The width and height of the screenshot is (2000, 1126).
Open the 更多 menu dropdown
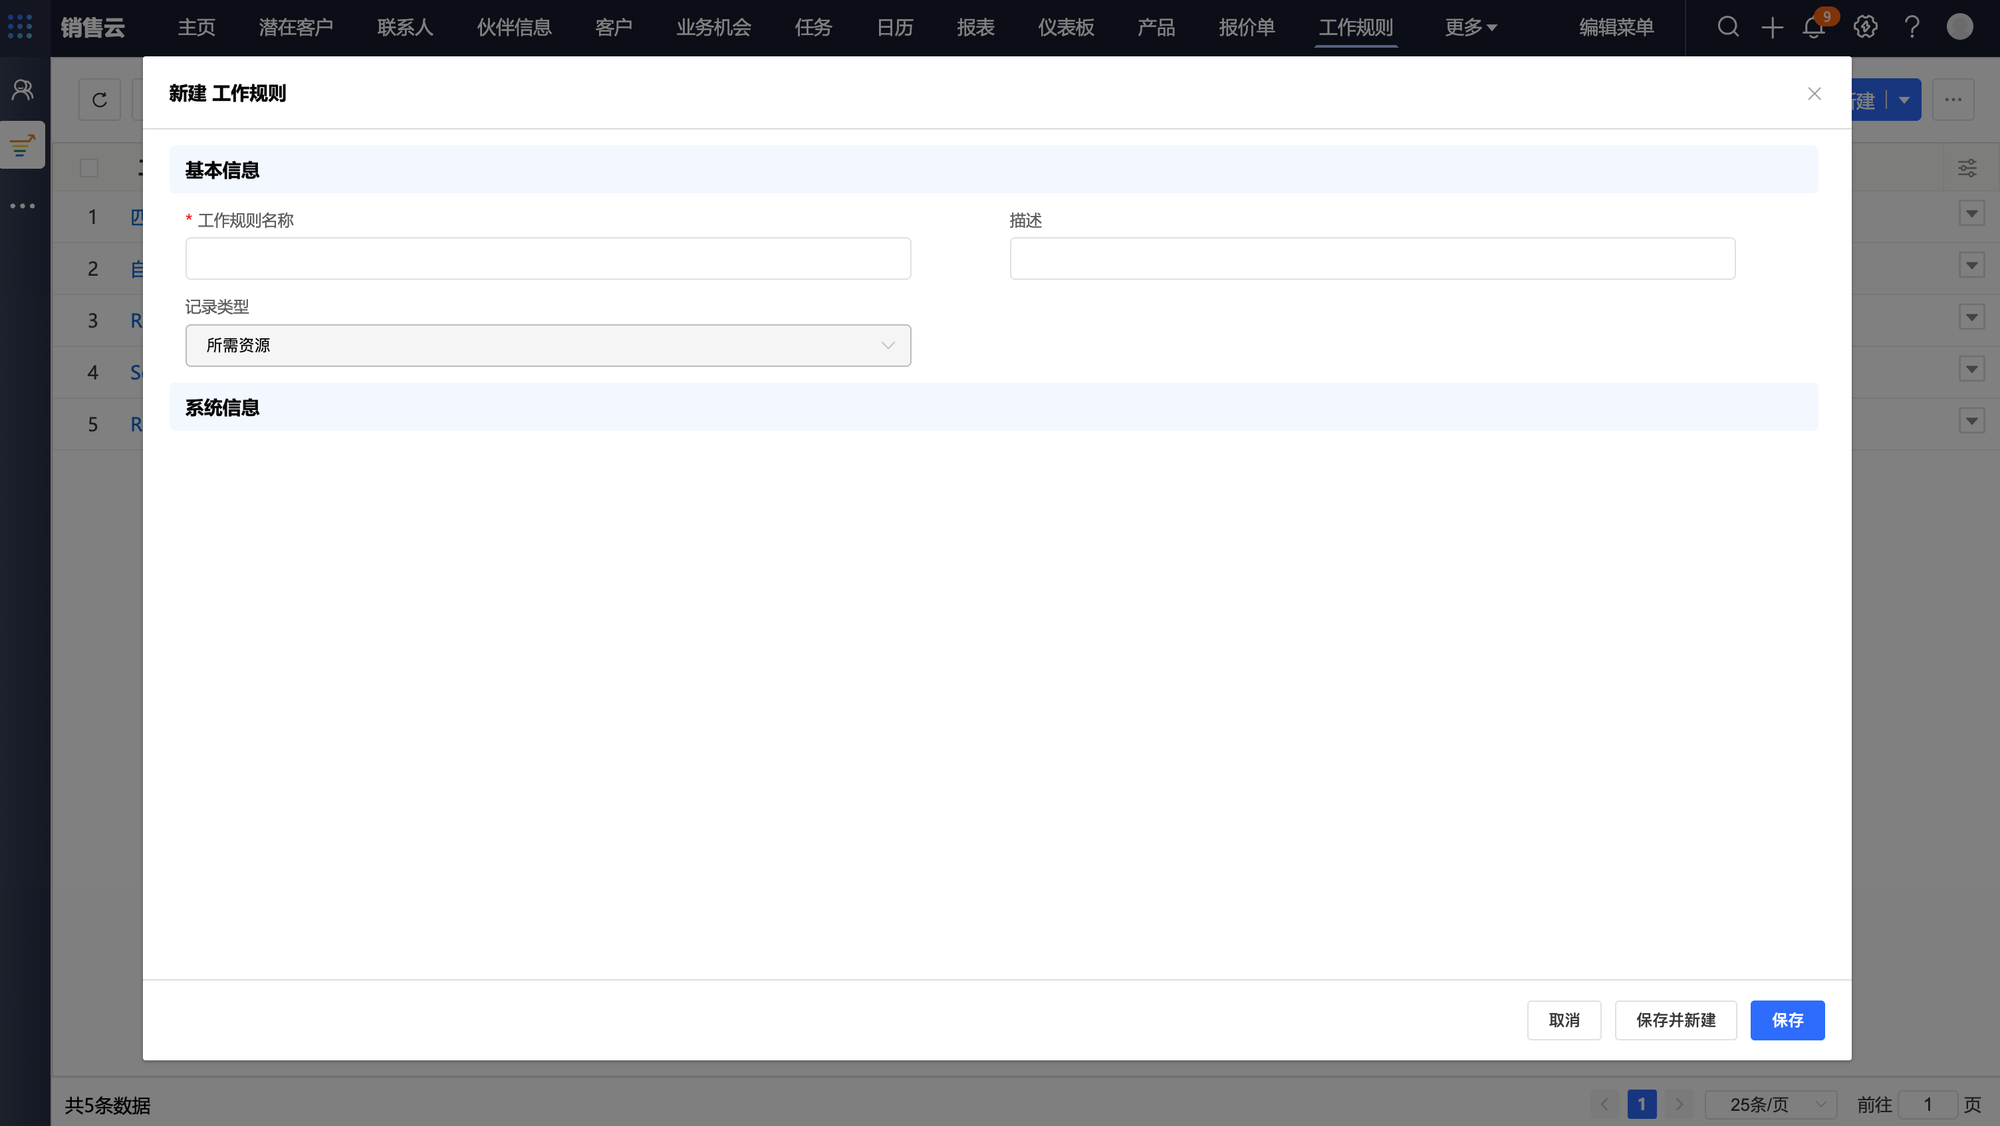[1470, 27]
